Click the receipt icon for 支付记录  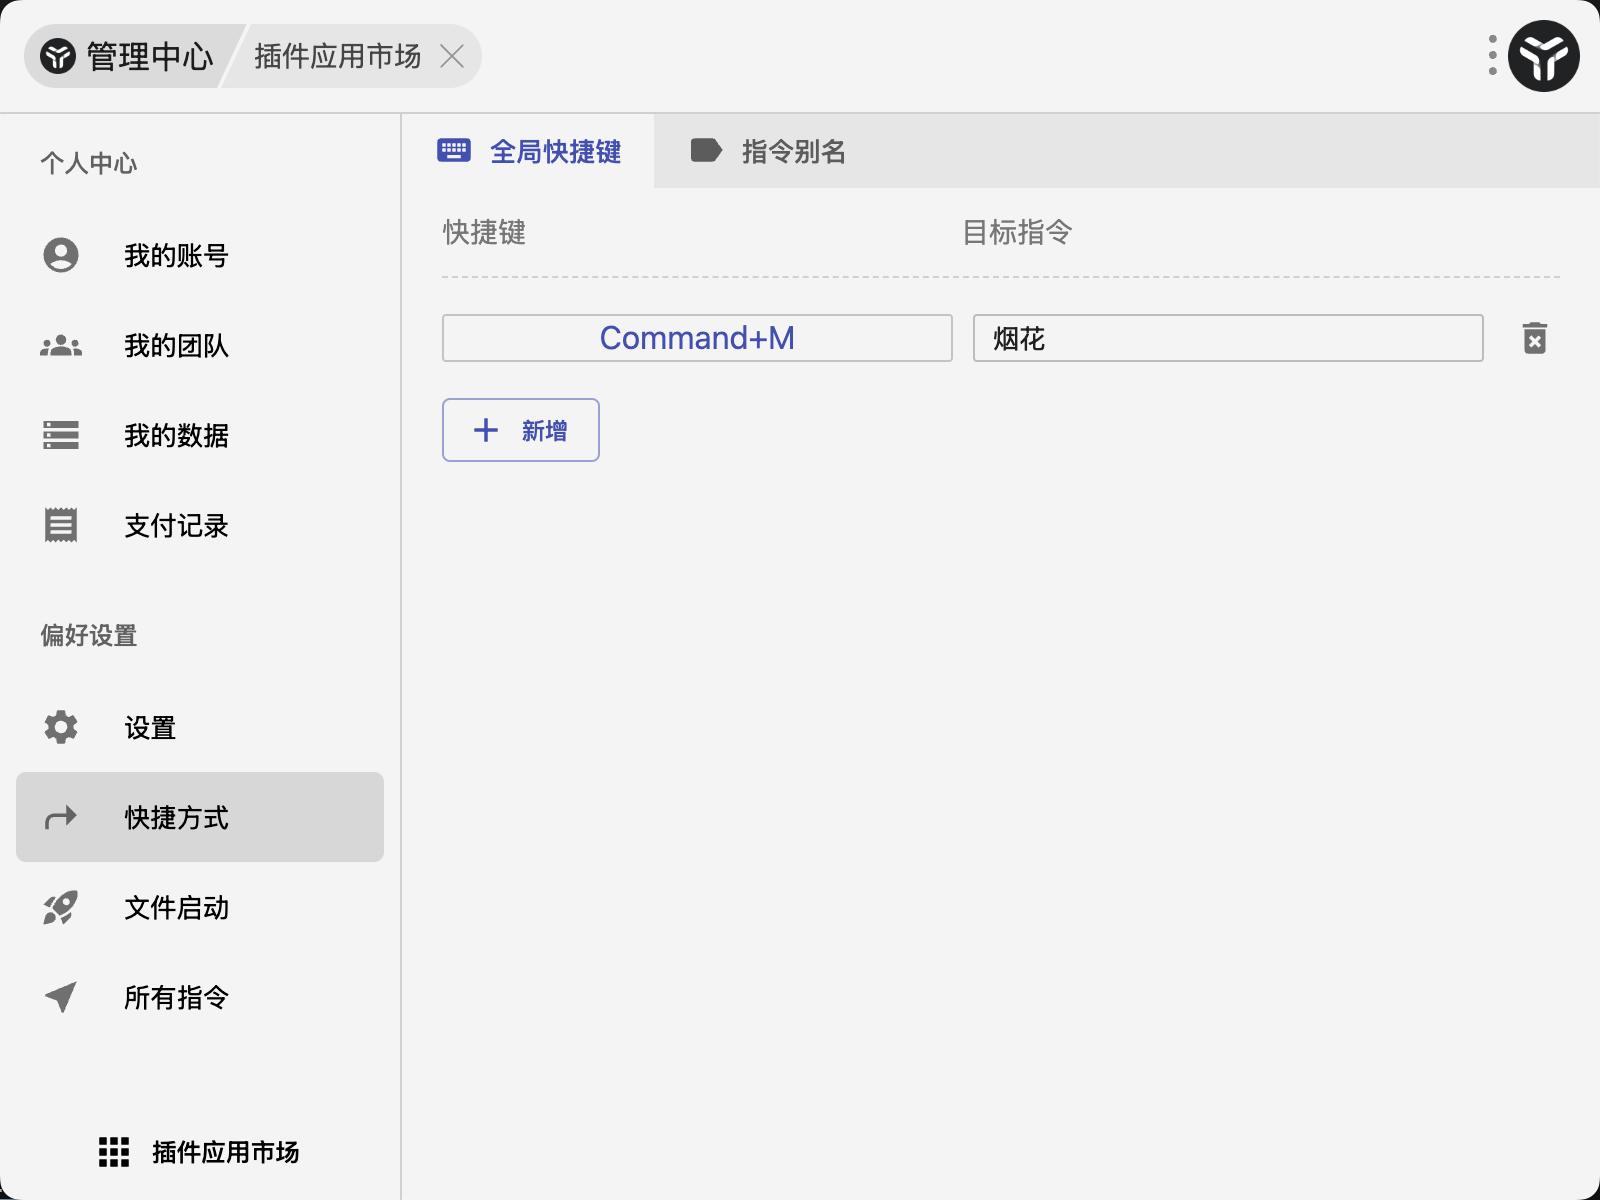pyautogui.click(x=61, y=525)
